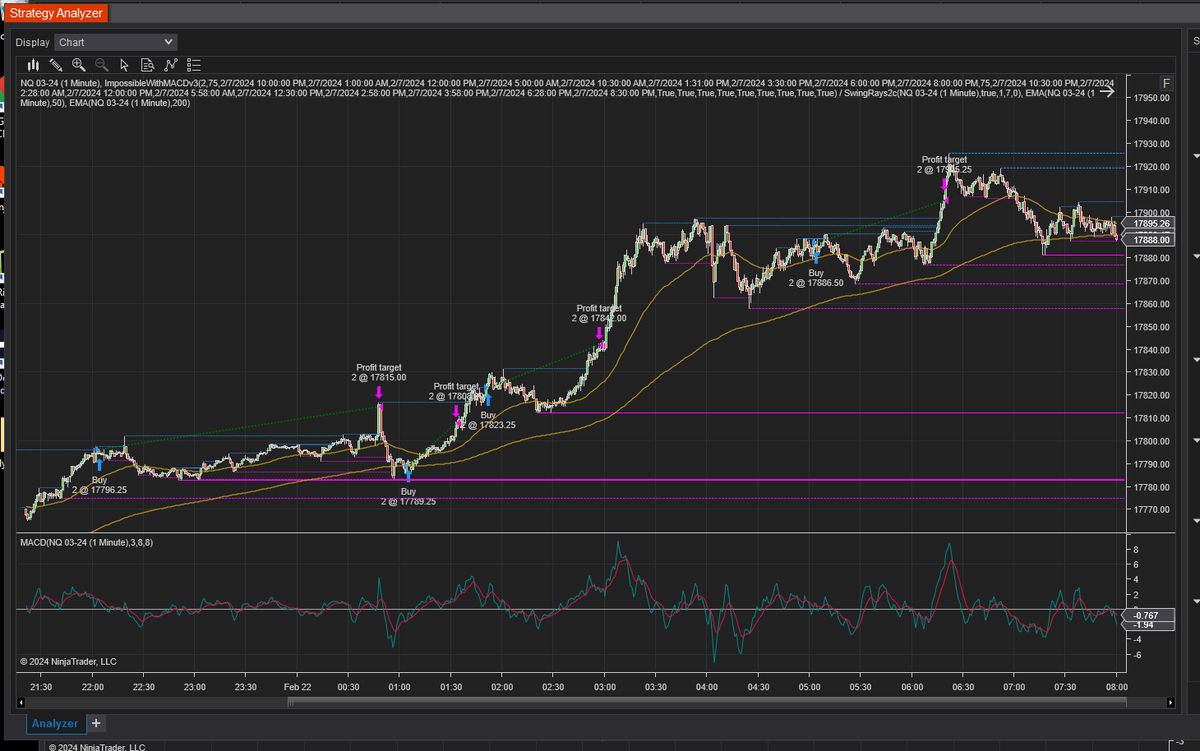Viewport: 1200px width, 751px height.
Task: Add a new tab with plus button
Action: (96, 722)
